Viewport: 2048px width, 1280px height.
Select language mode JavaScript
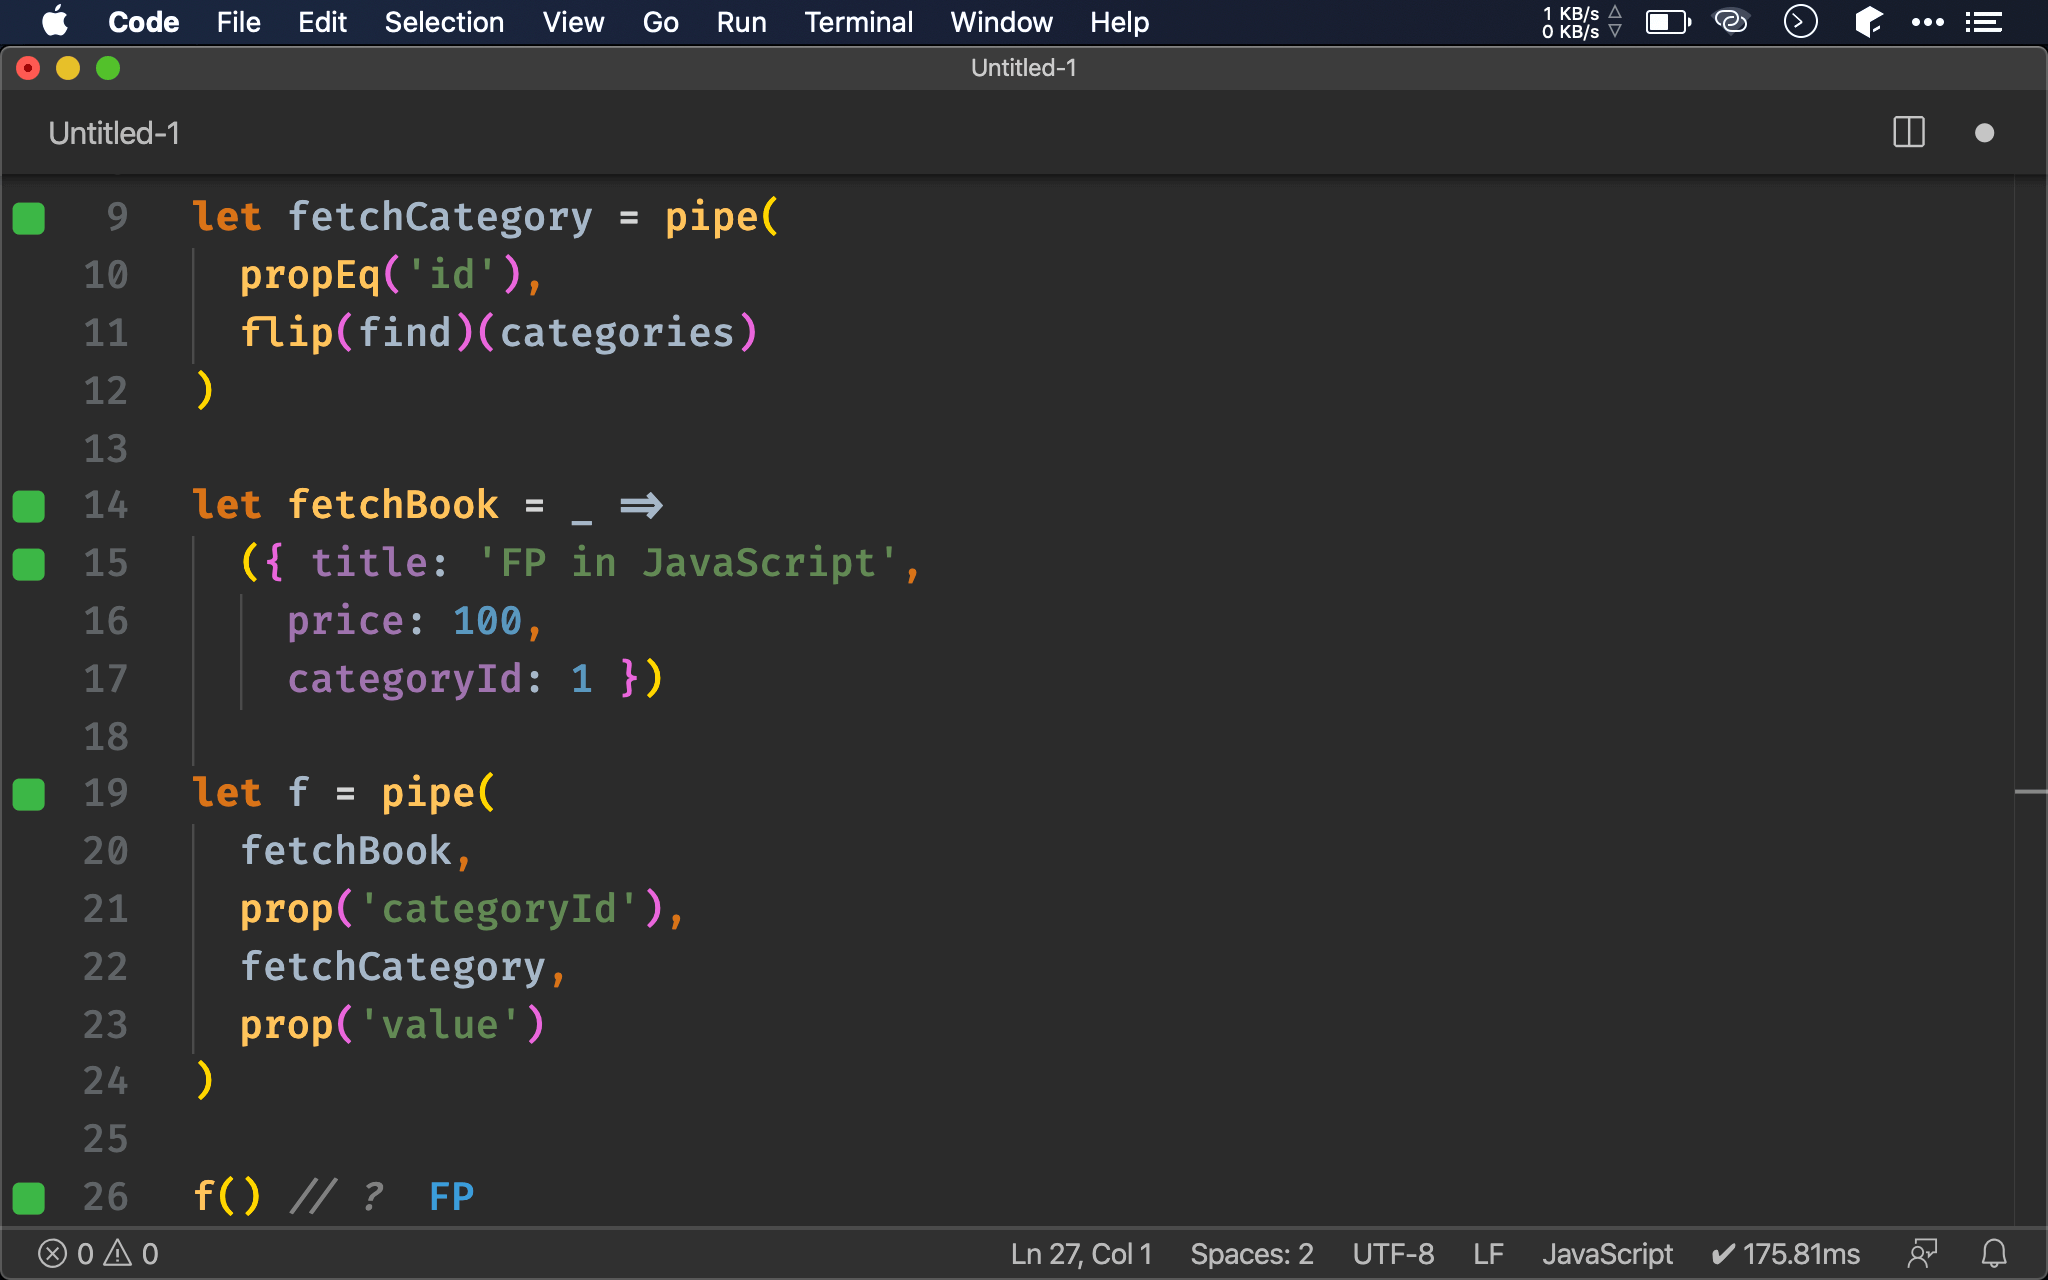coord(1607,1254)
